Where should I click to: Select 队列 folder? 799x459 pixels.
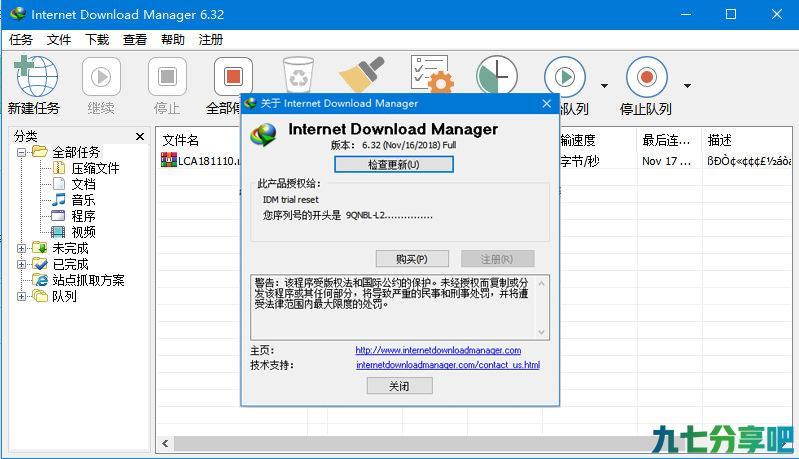pos(64,296)
